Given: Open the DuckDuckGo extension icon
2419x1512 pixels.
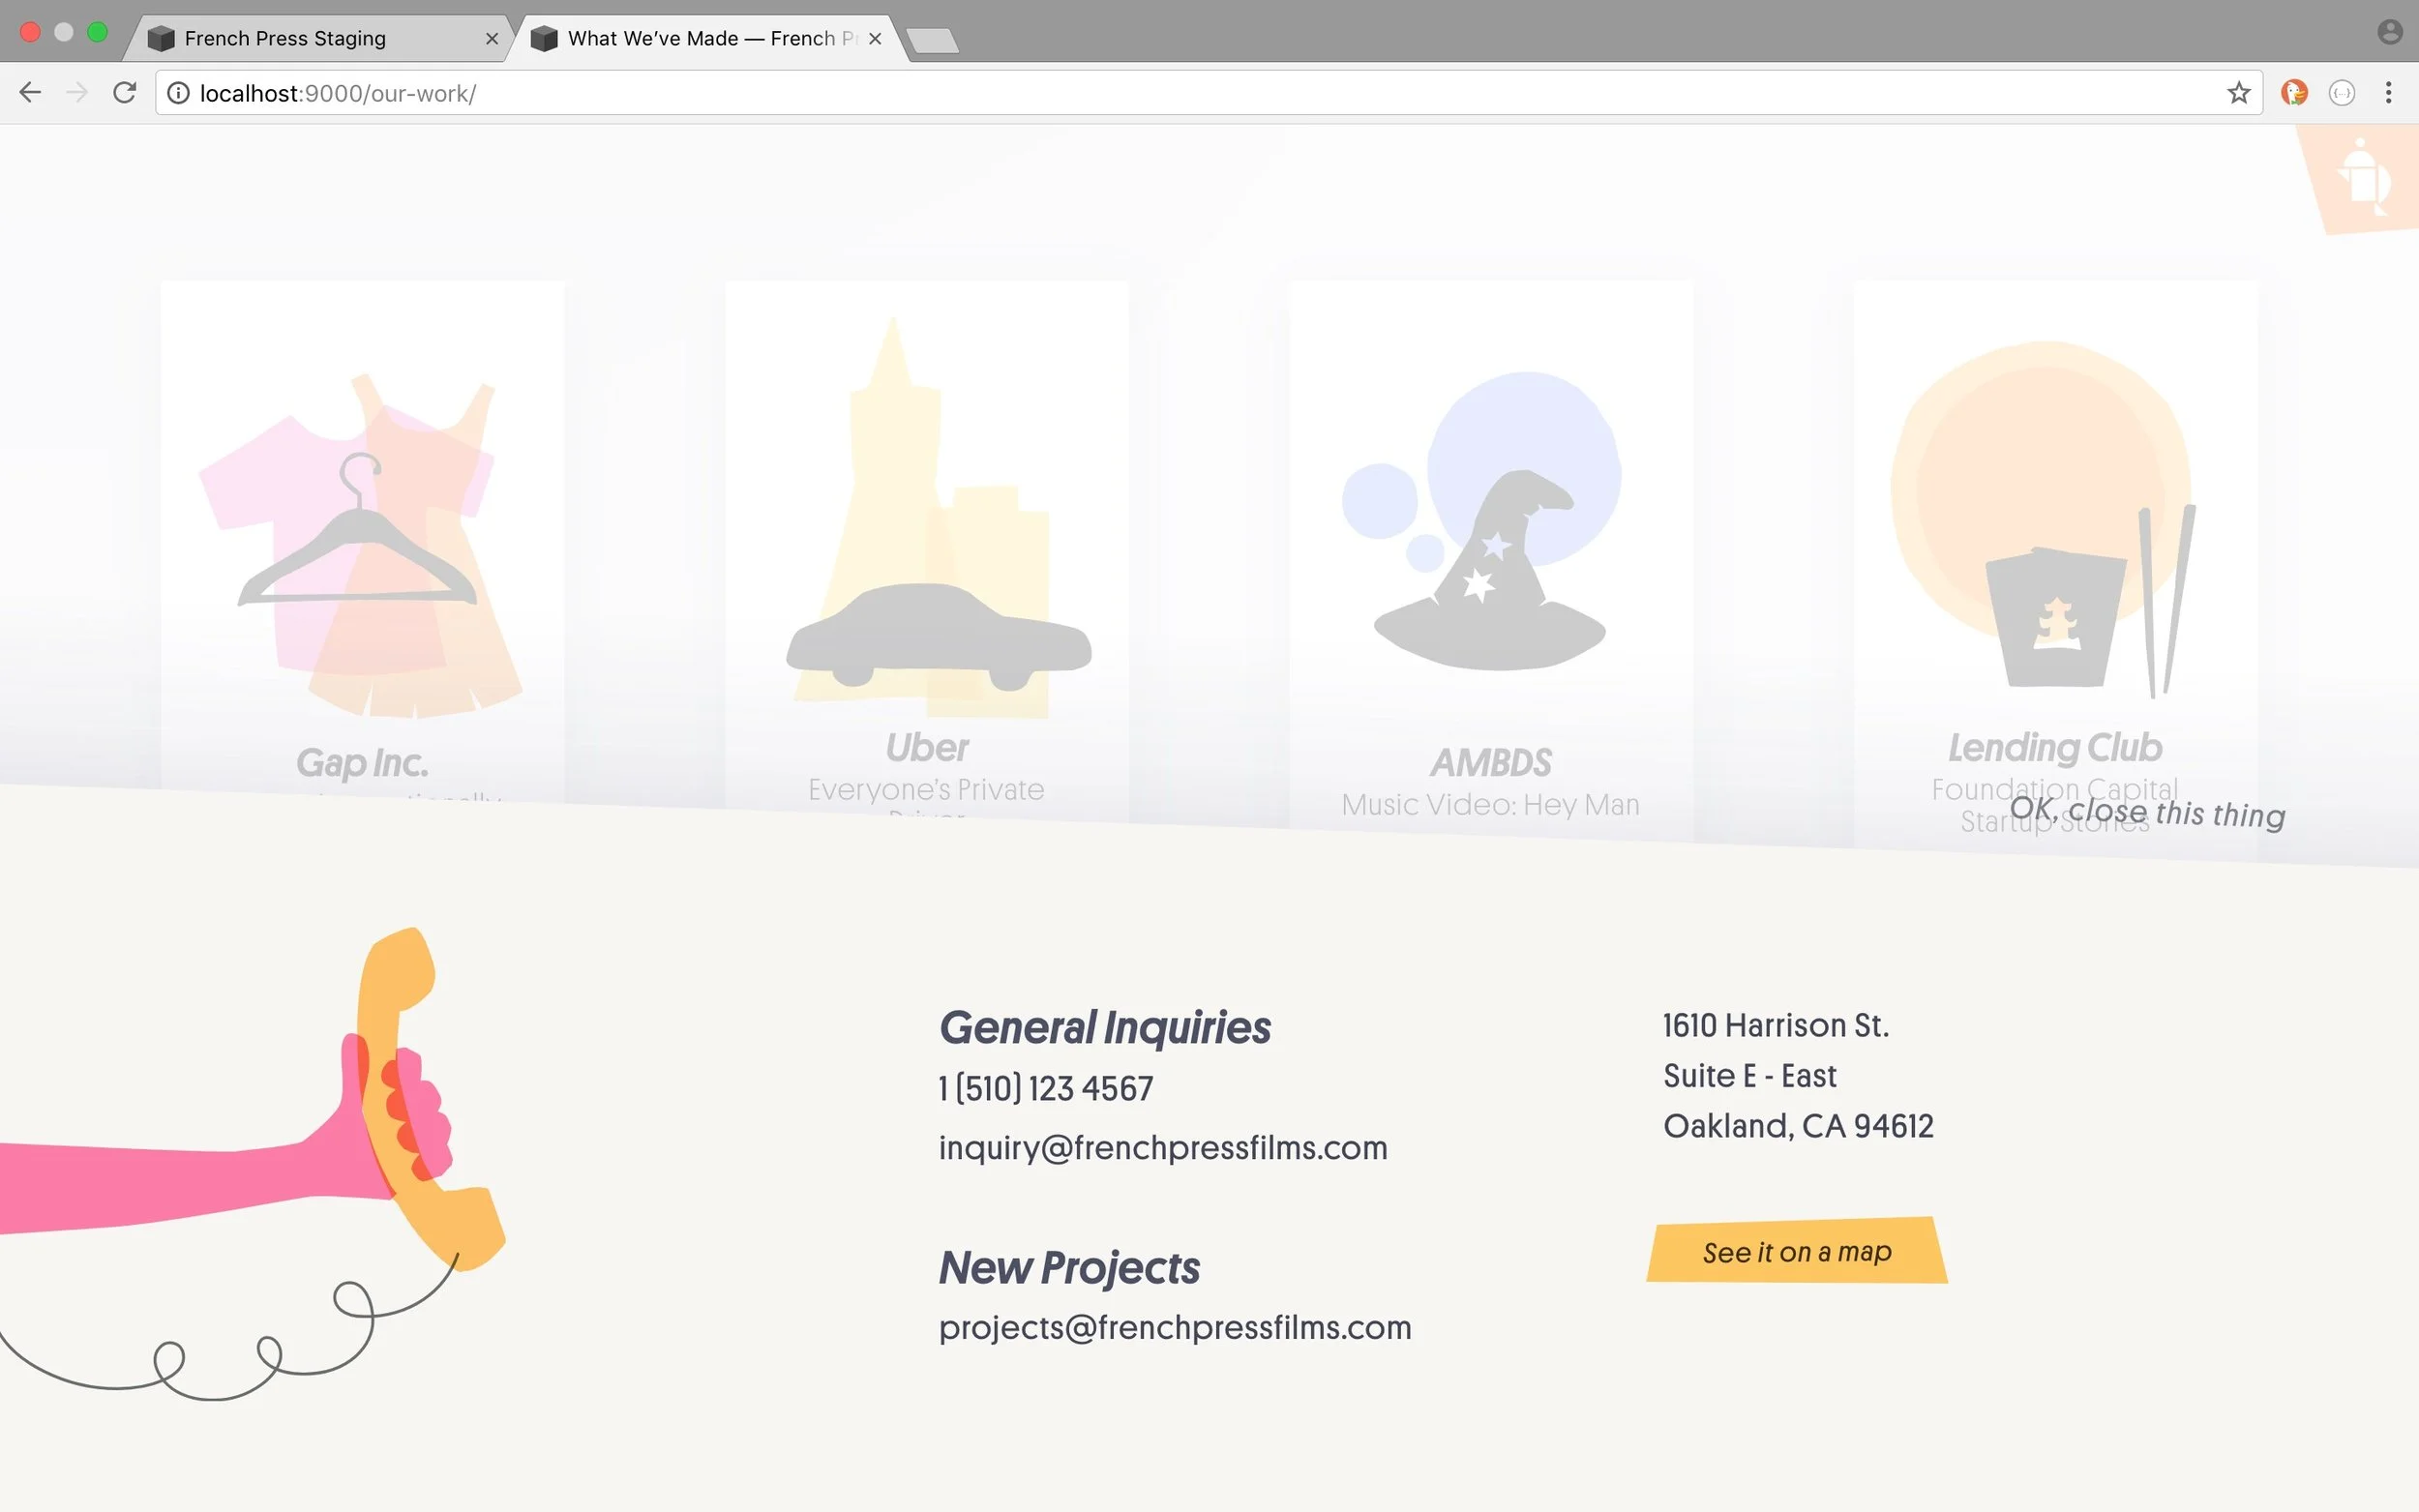Looking at the screenshot, I should (2294, 93).
